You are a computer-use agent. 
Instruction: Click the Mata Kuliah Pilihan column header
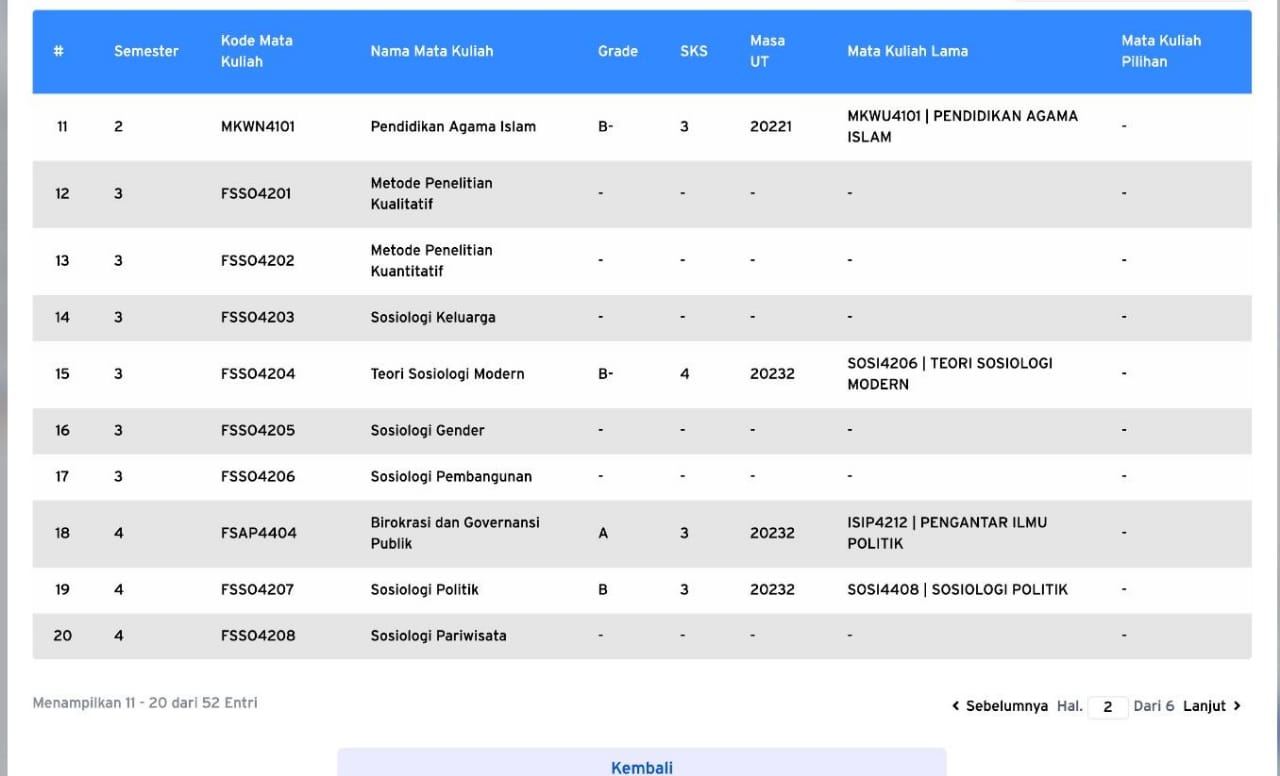1161,51
